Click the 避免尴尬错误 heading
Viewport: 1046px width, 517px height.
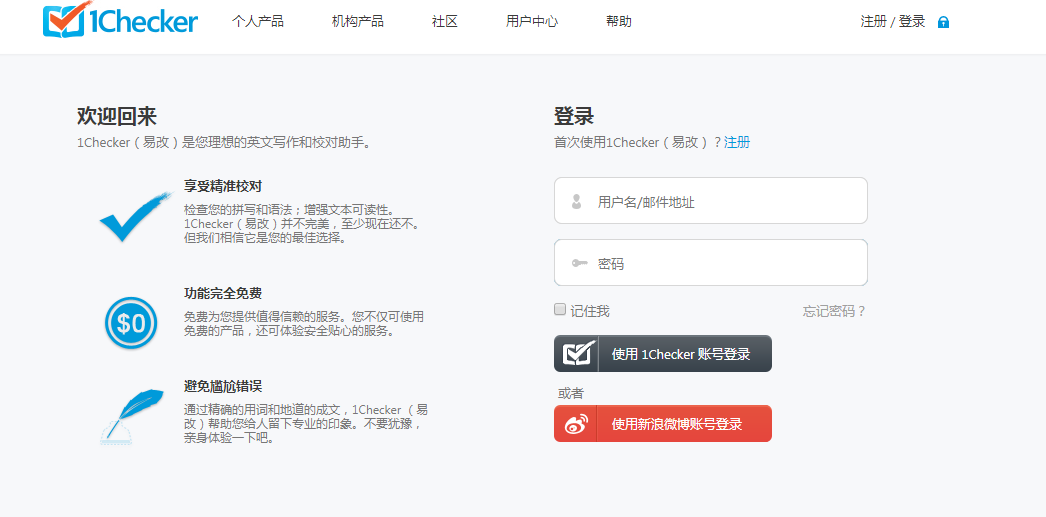click(223, 386)
